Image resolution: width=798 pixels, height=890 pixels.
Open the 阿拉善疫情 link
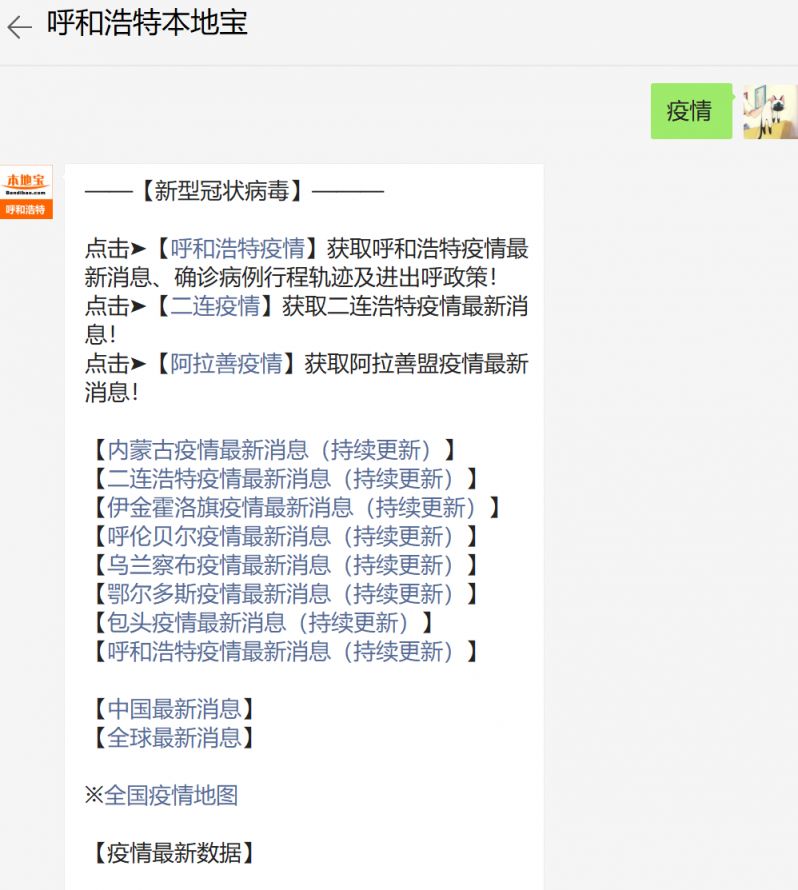click(x=226, y=364)
